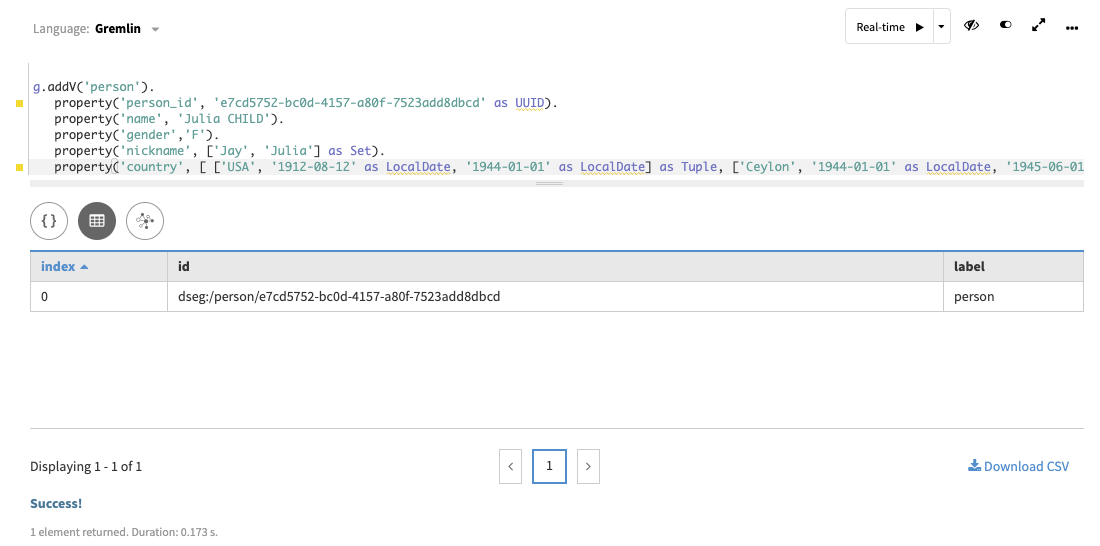Click the id column header
This screenshot has width=1100, height=546.
[x=554, y=267]
